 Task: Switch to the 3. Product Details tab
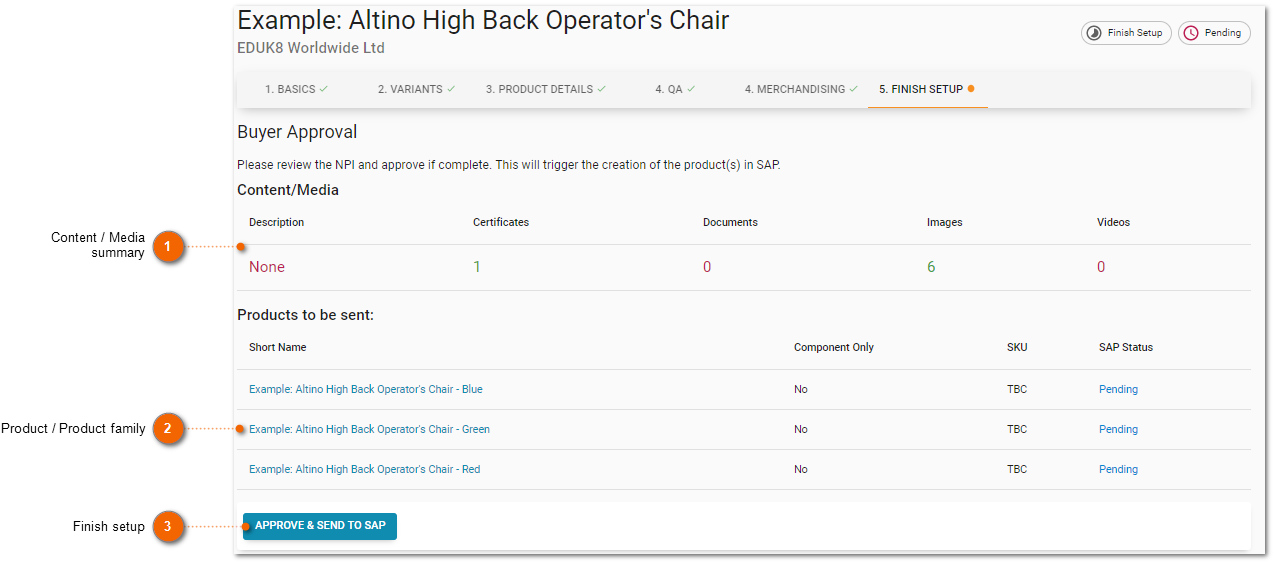click(546, 89)
